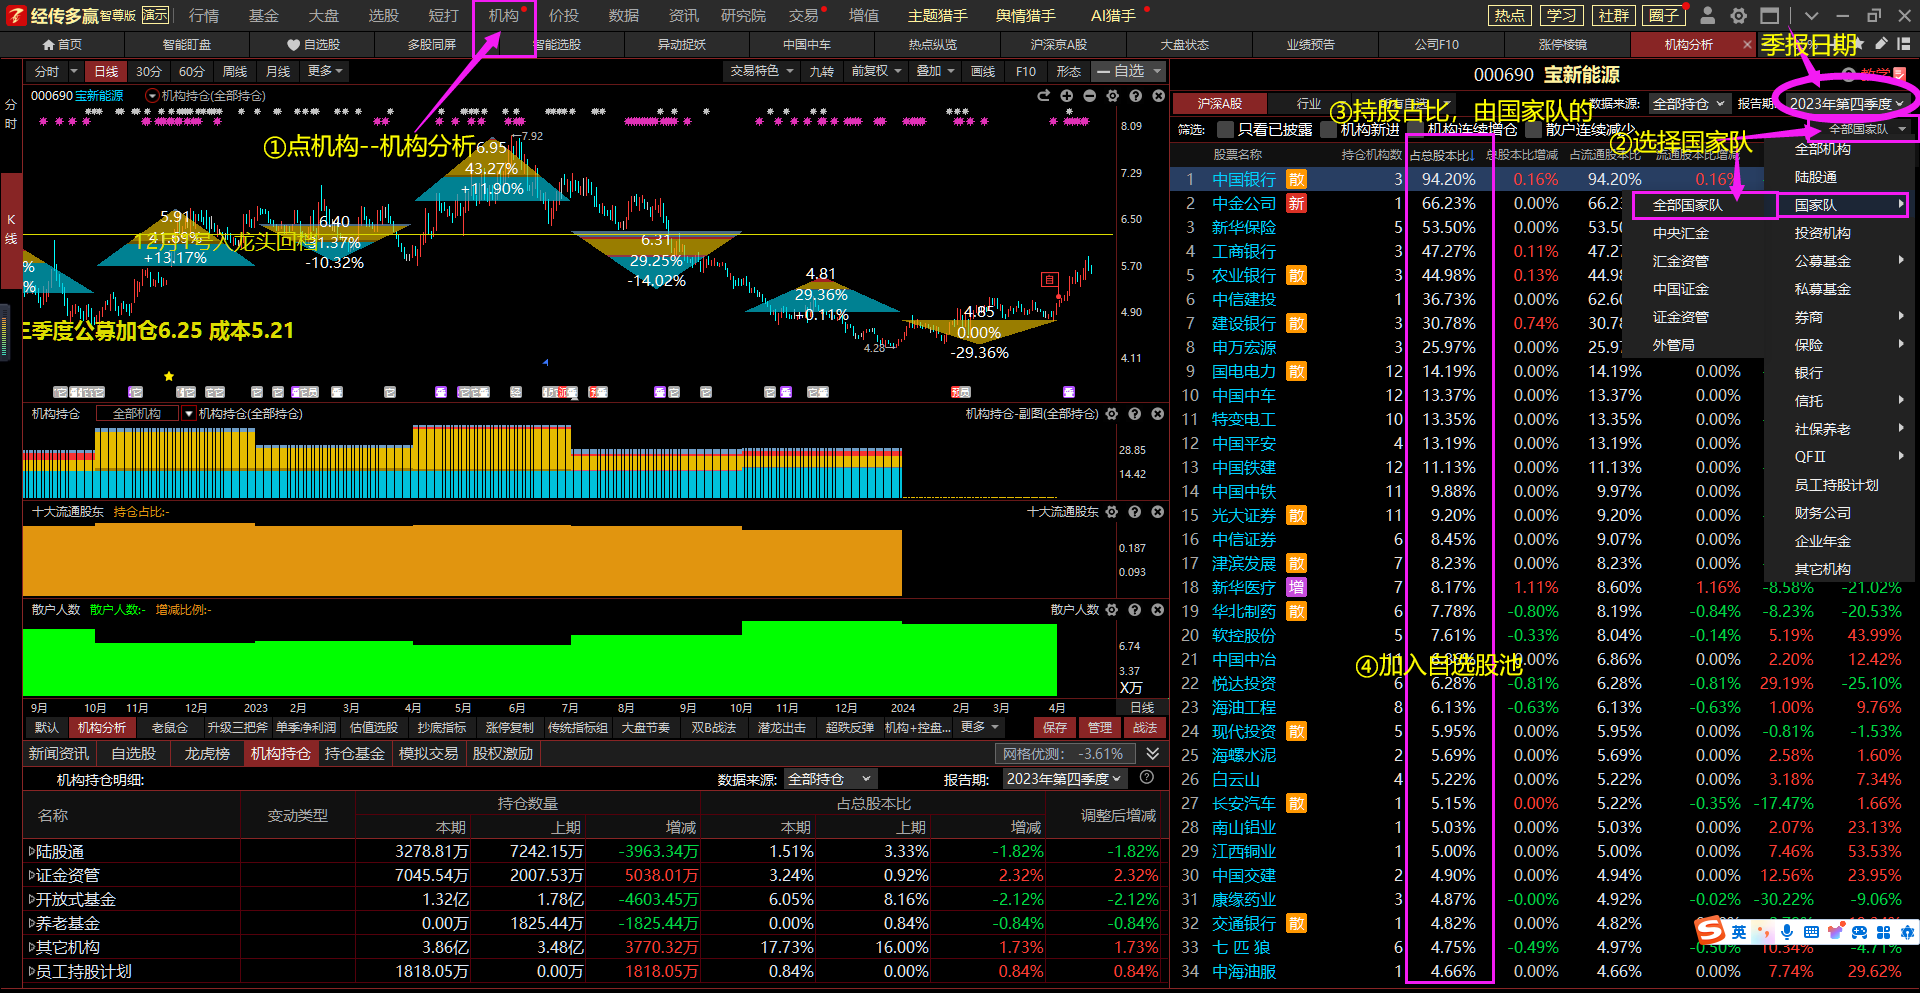Click the red 管理 button
Image resolution: width=1920 pixels, height=993 pixels.
point(1100,727)
